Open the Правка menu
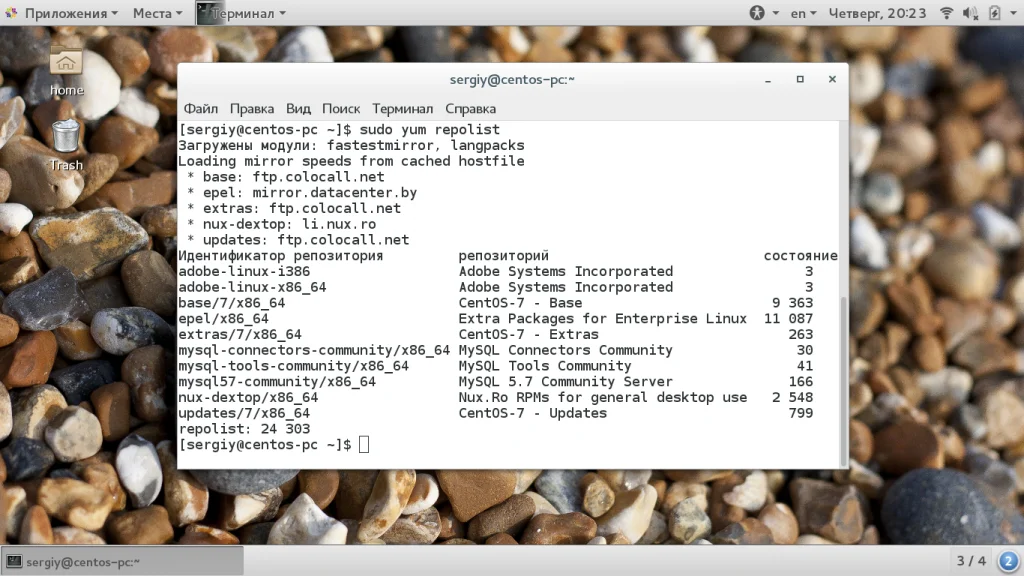The height and width of the screenshot is (576, 1024). click(x=251, y=108)
